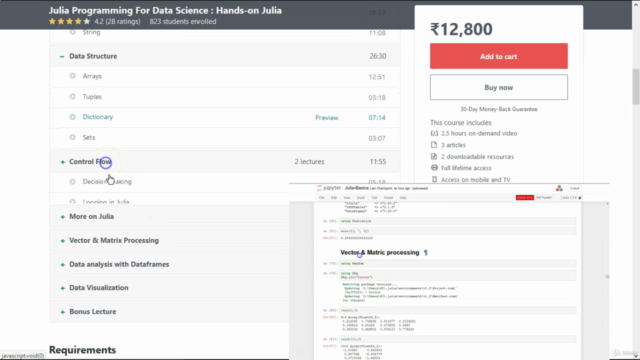Screen dimensions: 640x360
Task: Open the File menu in Jupyter notebook
Action: (322, 198)
